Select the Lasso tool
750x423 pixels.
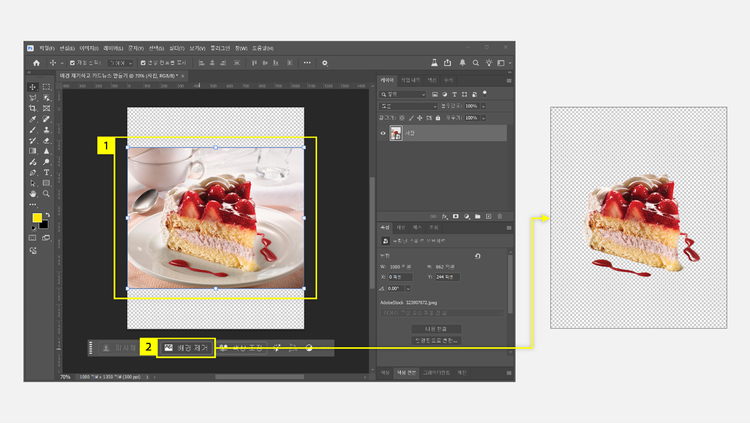click(x=33, y=98)
